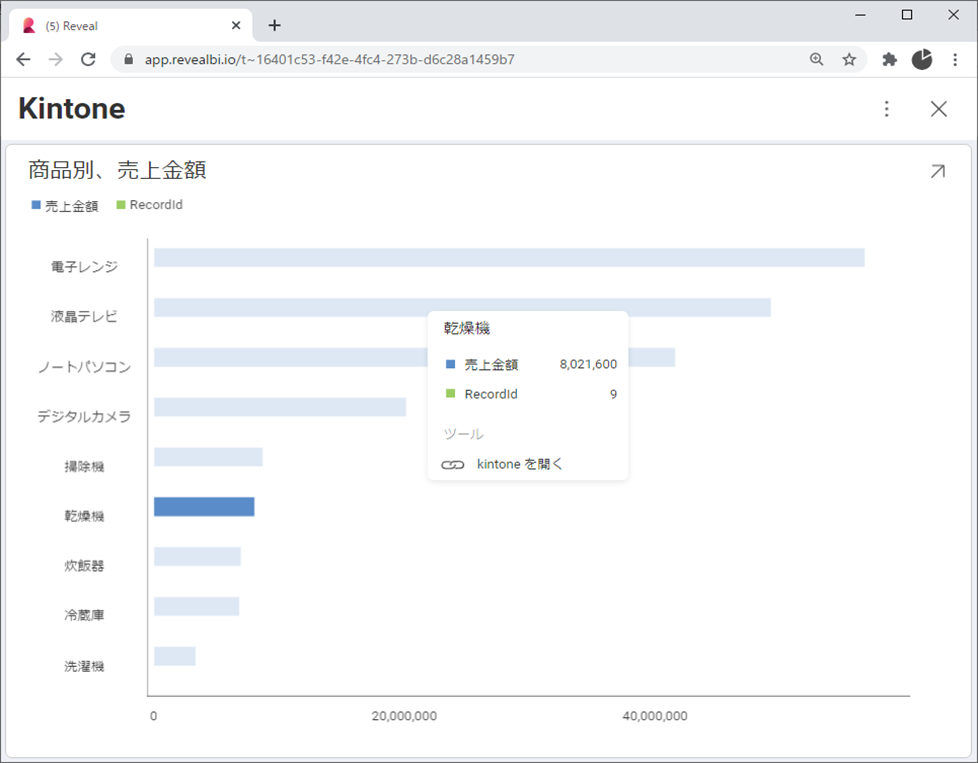Click the 冷蔵庫 bar
This screenshot has height=763, width=978.
(x=196, y=606)
